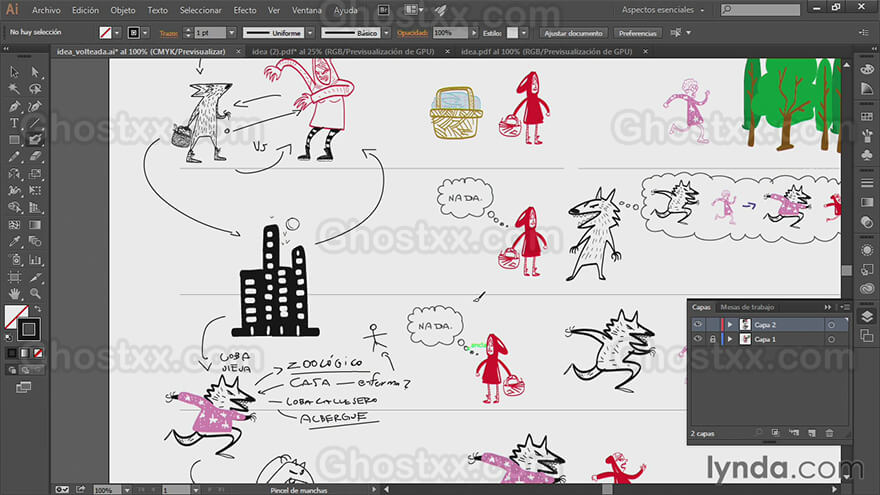880x495 pixels.
Task: Click the Opacidad label link
Action: click(x=412, y=33)
